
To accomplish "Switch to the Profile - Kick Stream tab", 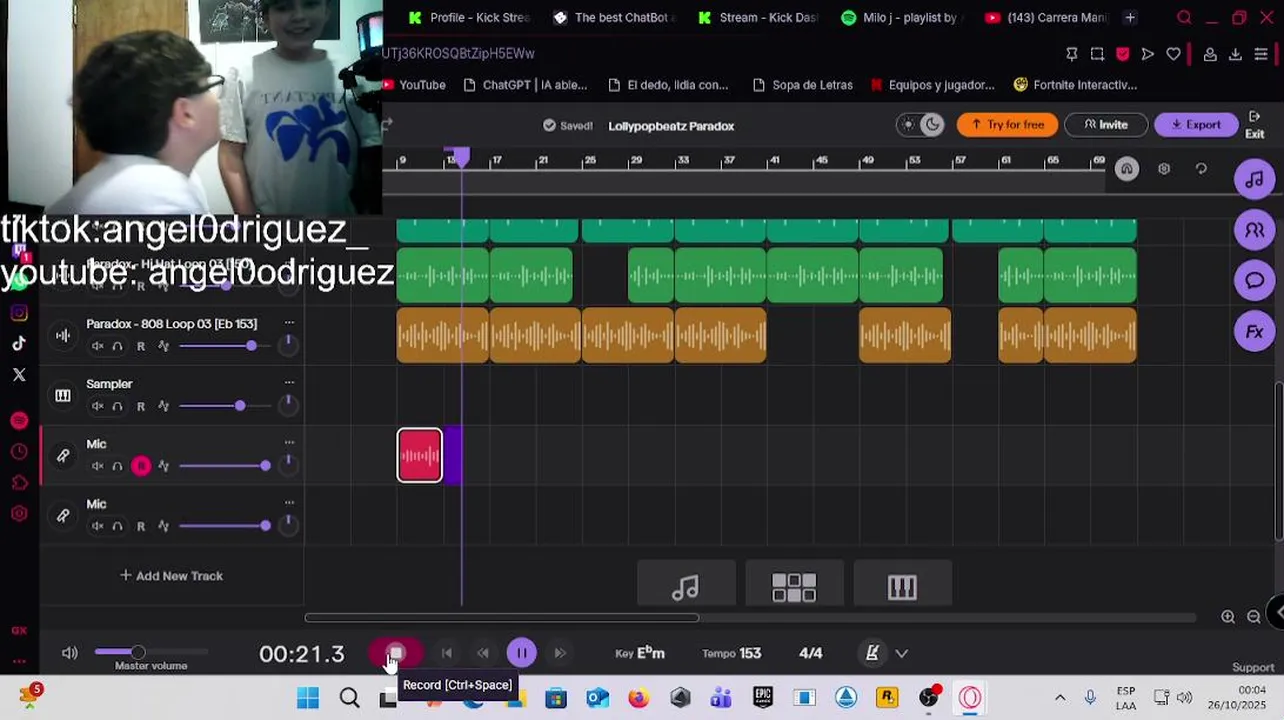I will (470, 17).
